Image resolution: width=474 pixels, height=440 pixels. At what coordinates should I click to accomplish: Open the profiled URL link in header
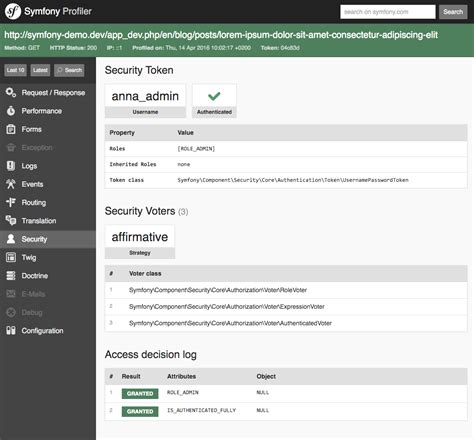click(221, 35)
